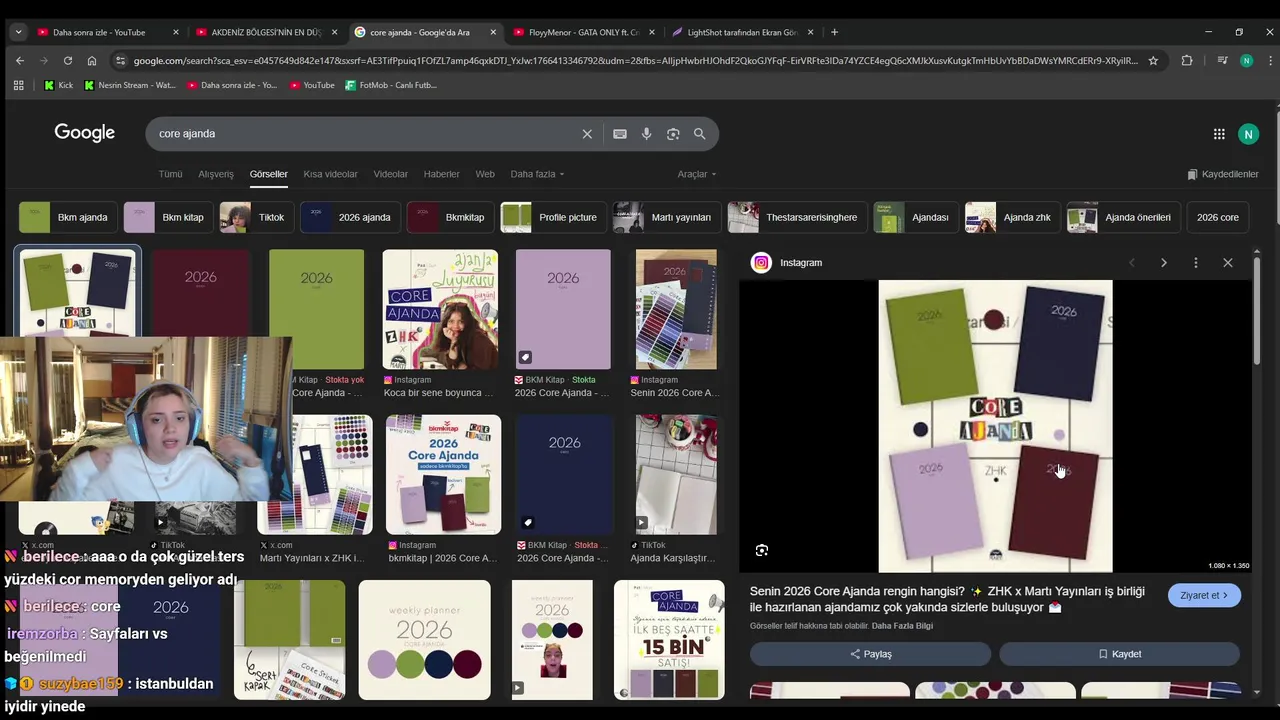Open Chrome three-dot menu
1280x720 pixels.
1269,61
